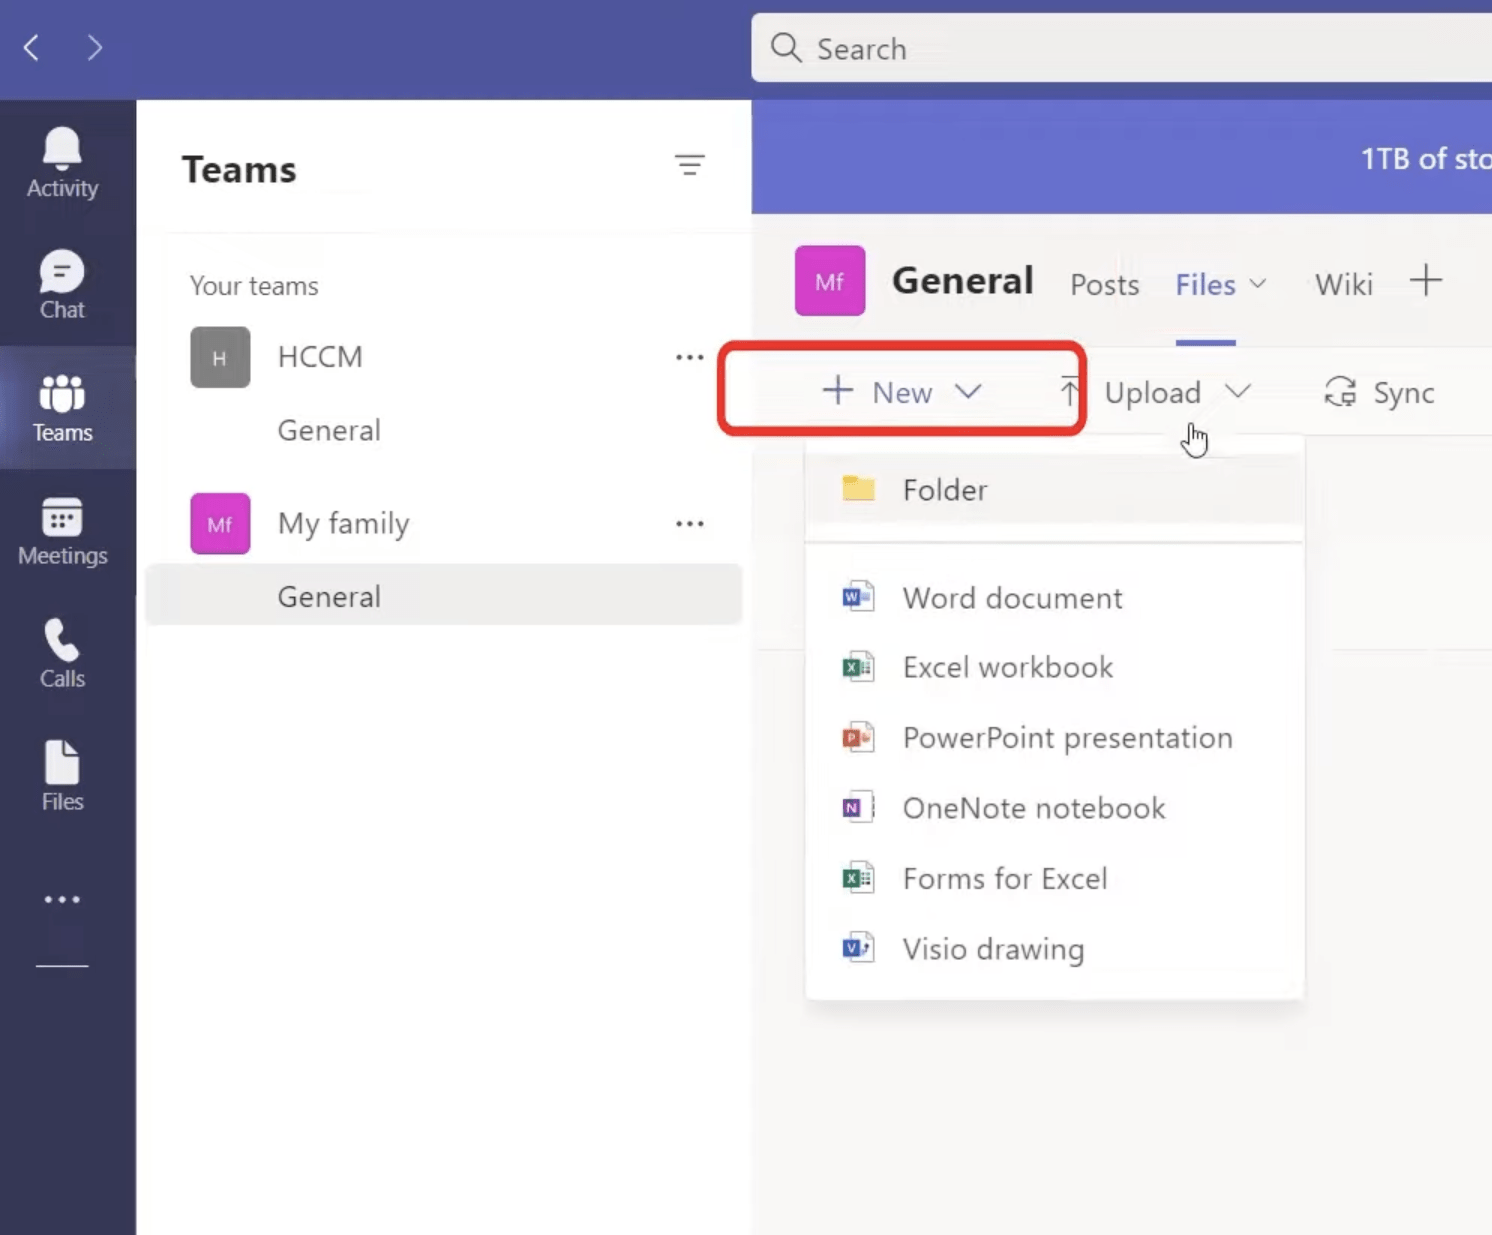Click into the Search field
This screenshot has height=1235, width=1492.
(1122, 48)
